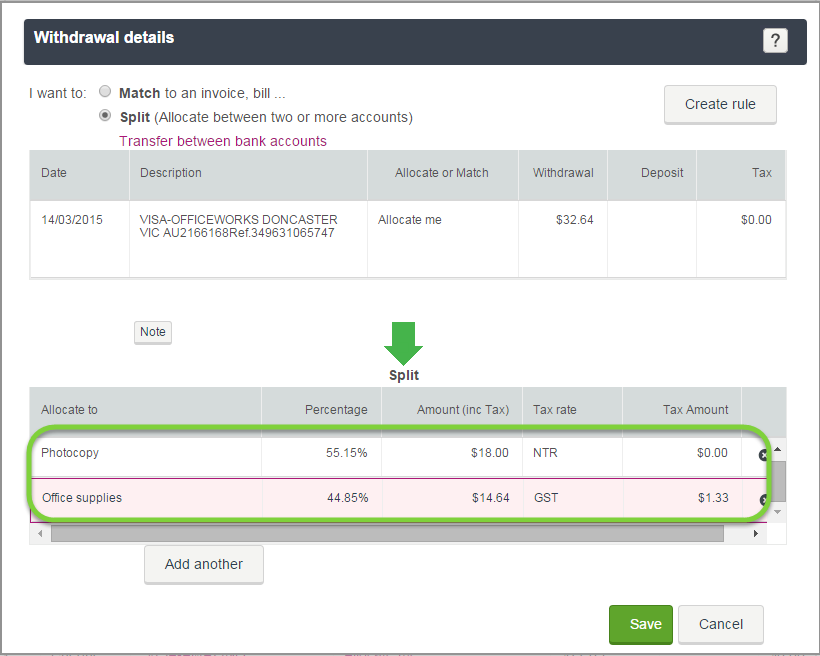The height and width of the screenshot is (656, 820).
Task: Click the green Split arrow
Action: click(403, 344)
